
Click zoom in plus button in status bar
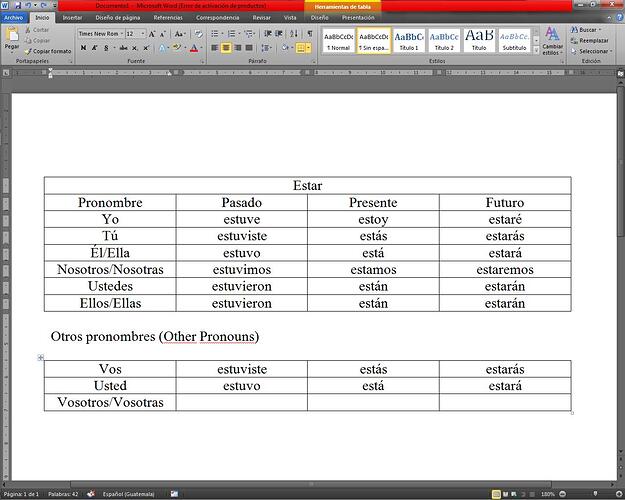(619, 494)
